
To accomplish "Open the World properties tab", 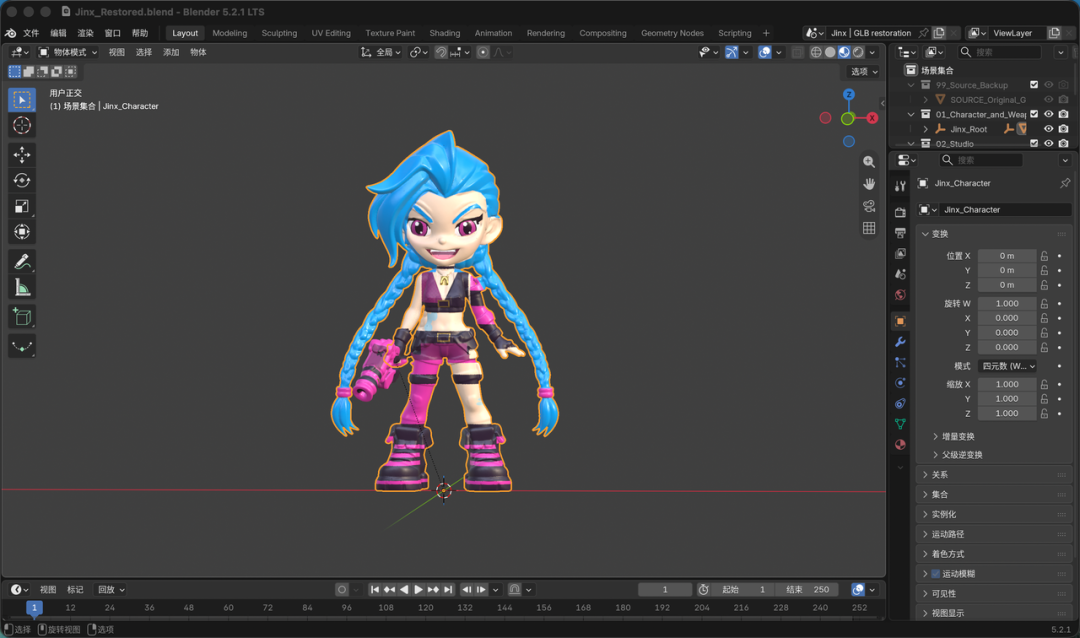I will [x=900, y=295].
